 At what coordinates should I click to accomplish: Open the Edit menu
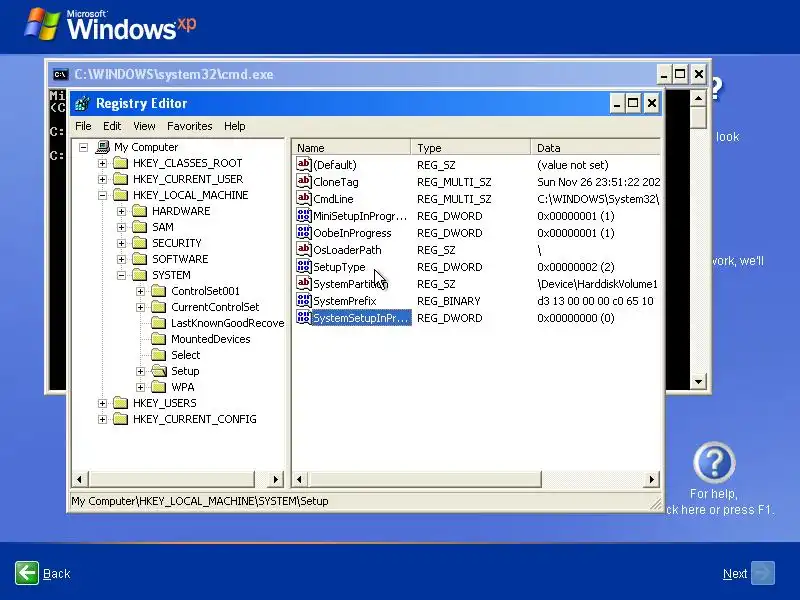coord(112,126)
